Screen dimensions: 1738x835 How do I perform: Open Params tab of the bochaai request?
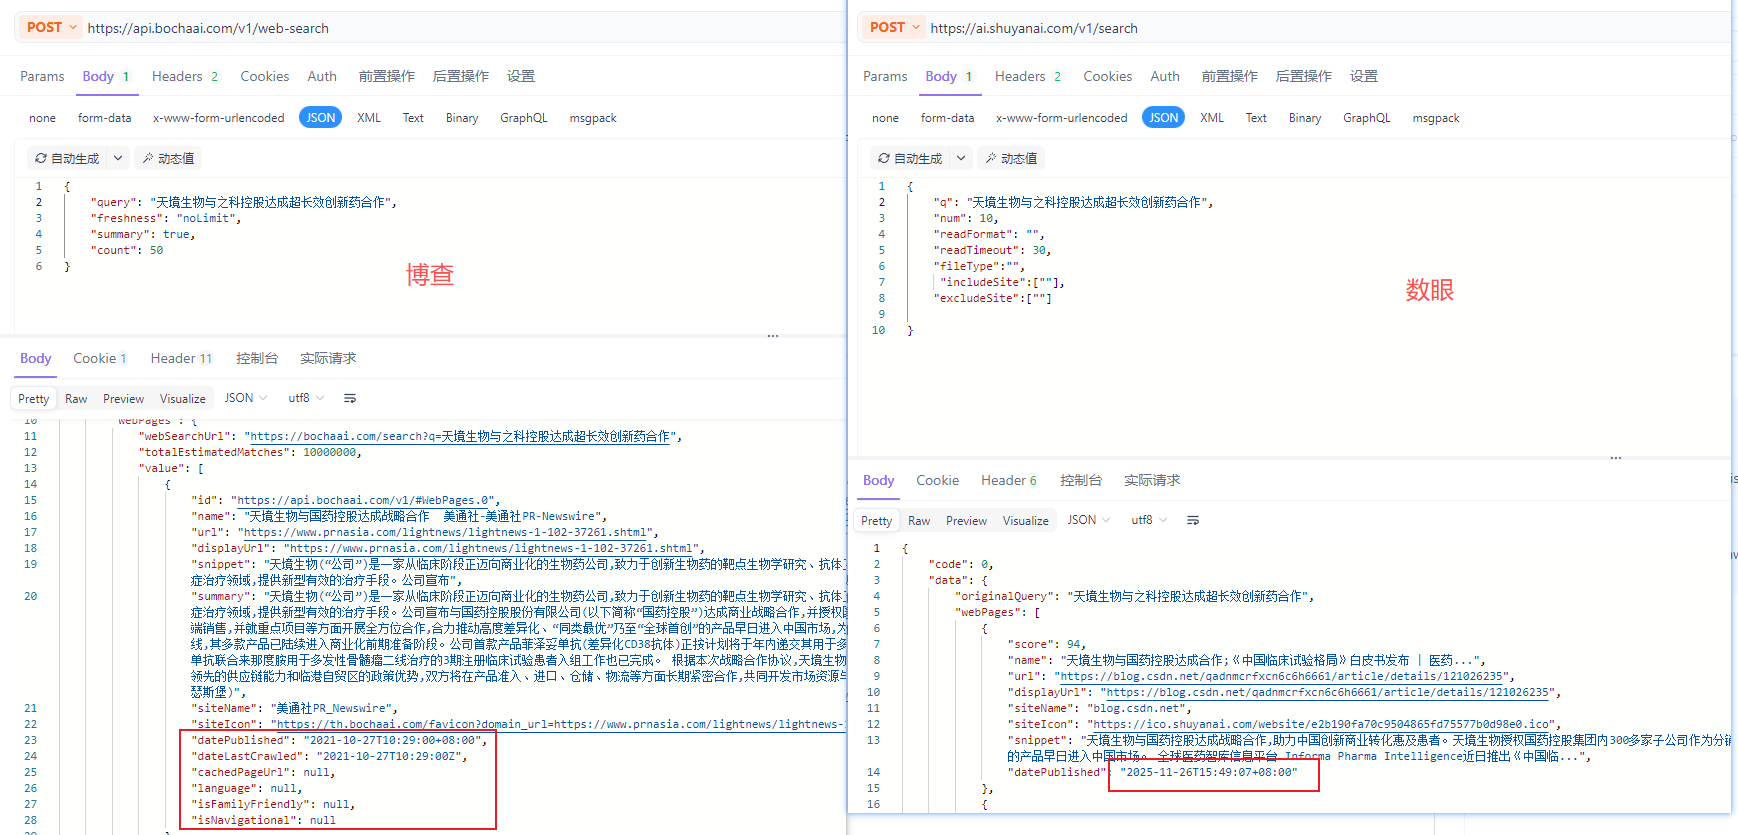(x=42, y=76)
